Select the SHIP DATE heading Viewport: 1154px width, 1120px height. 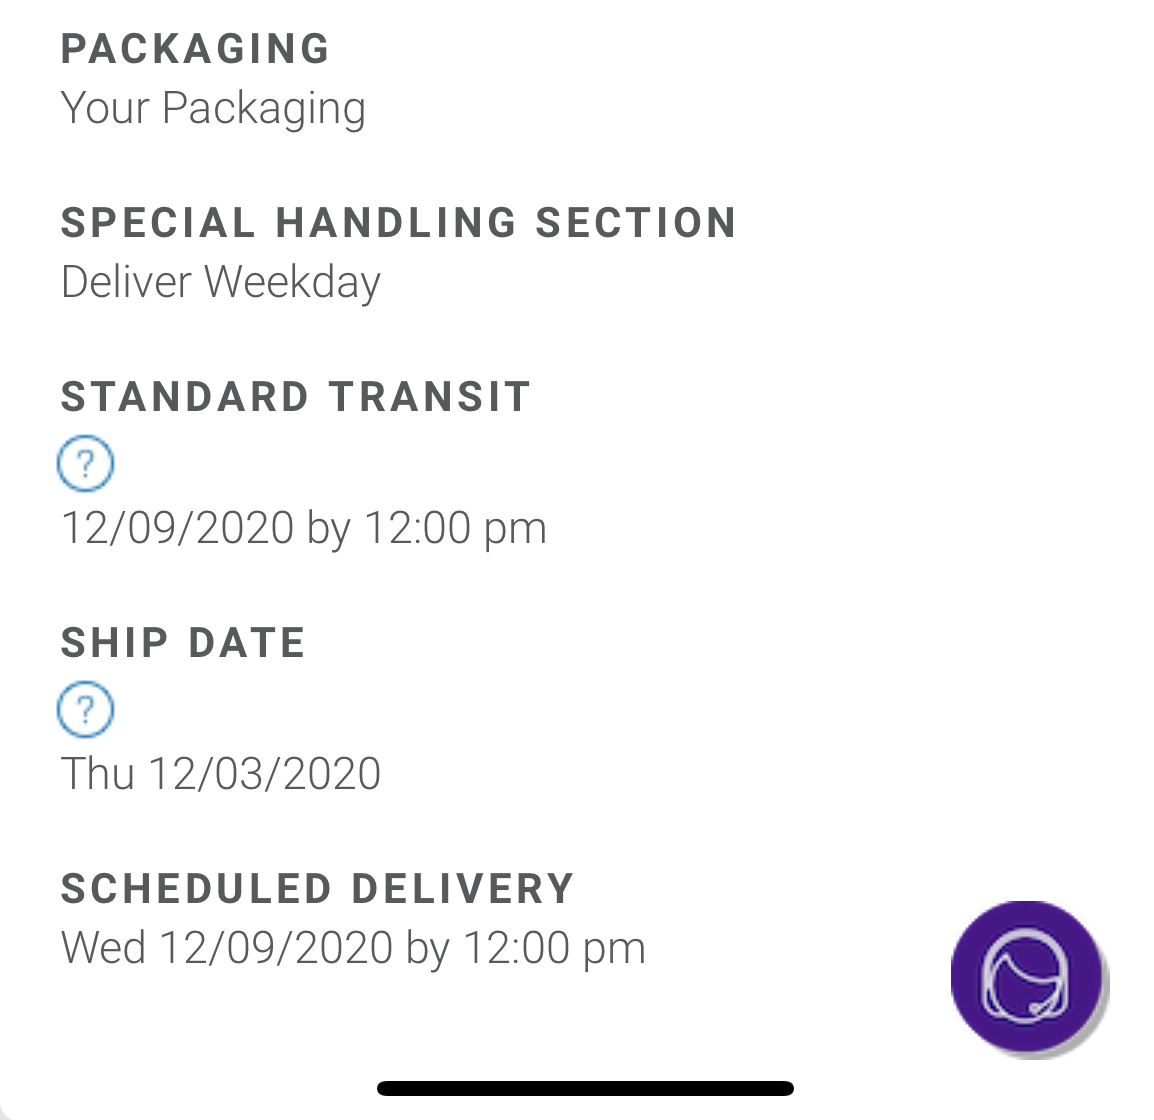183,642
